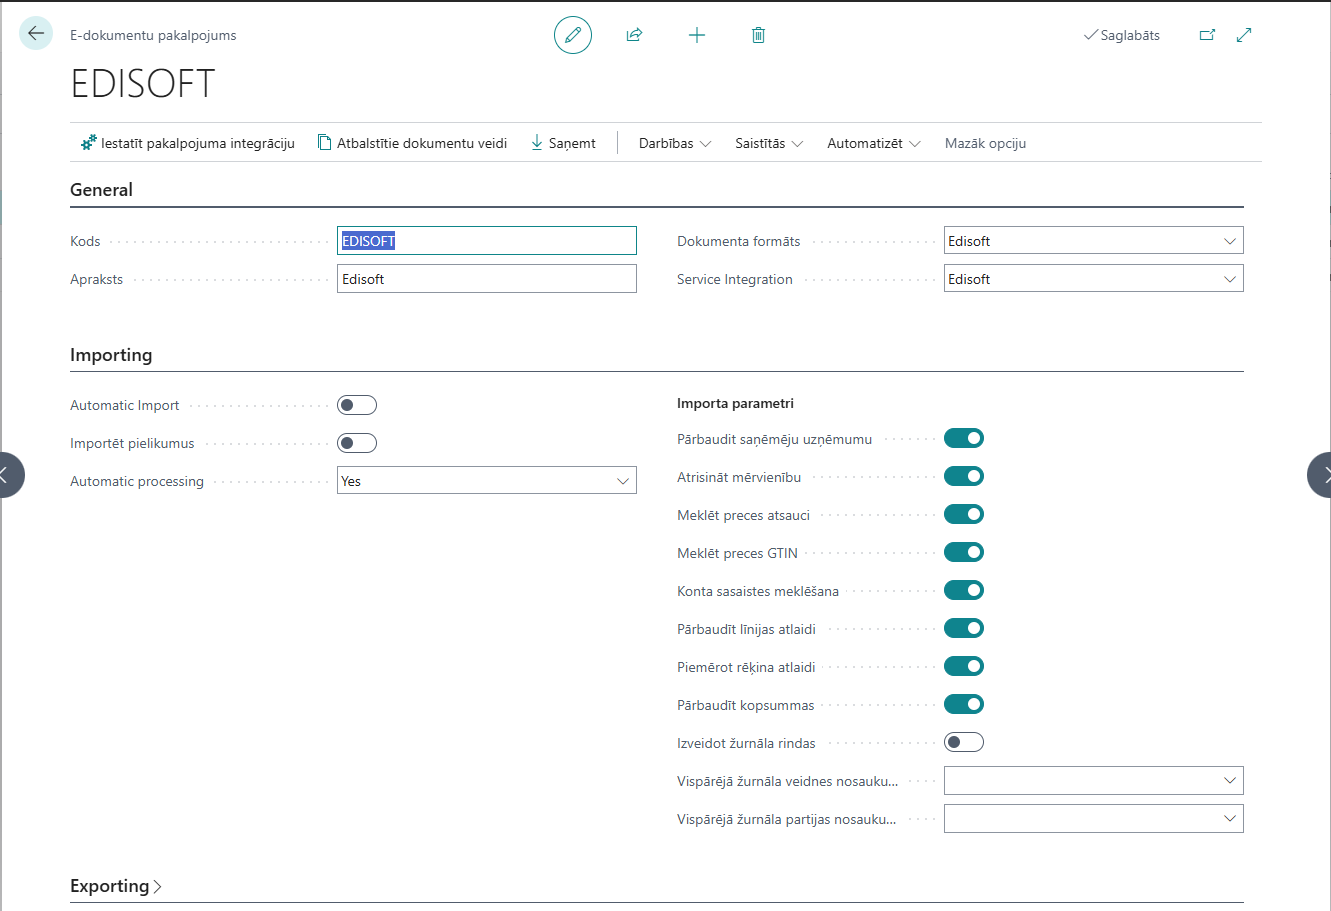
Task: Expand page with the diagonal arrows icon
Action: (x=1244, y=35)
